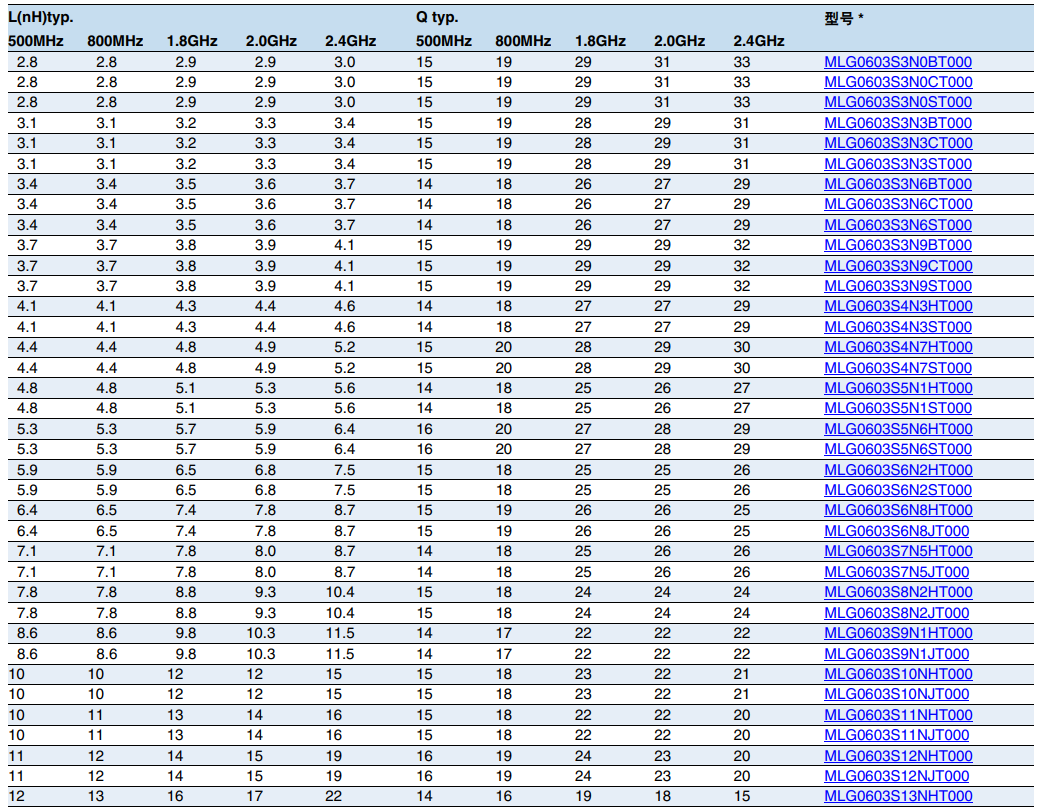Viewport: 1044px width, 807px height.
Task: Open the MLG0603S6N8HT000 part link
Action: point(898,510)
